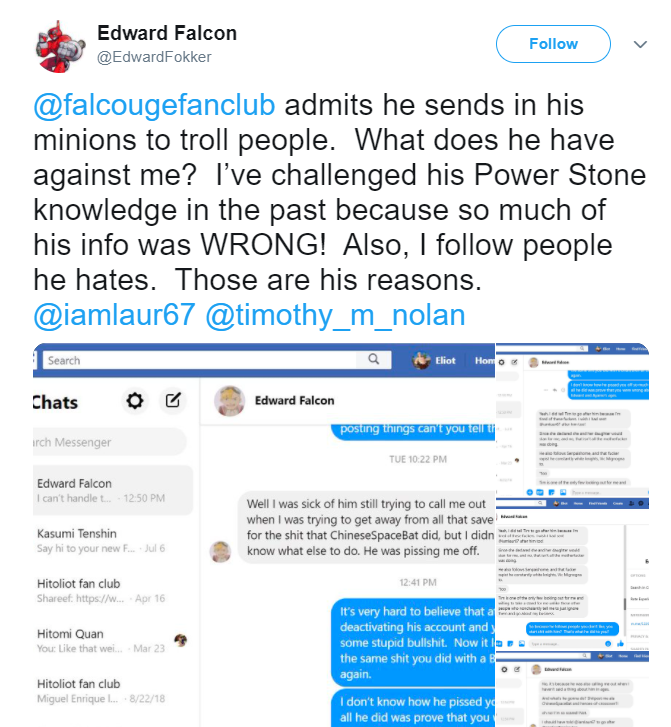This screenshot has height=727, width=671.
Task: Click the Facebook search magnifier icon
Action: 373,360
